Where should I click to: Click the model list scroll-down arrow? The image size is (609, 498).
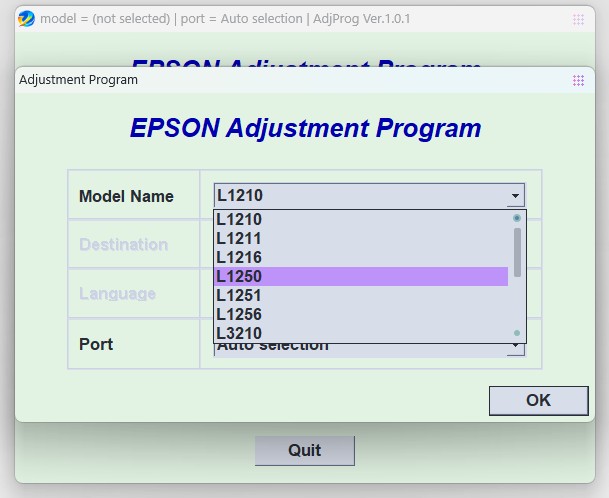coord(517,333)
